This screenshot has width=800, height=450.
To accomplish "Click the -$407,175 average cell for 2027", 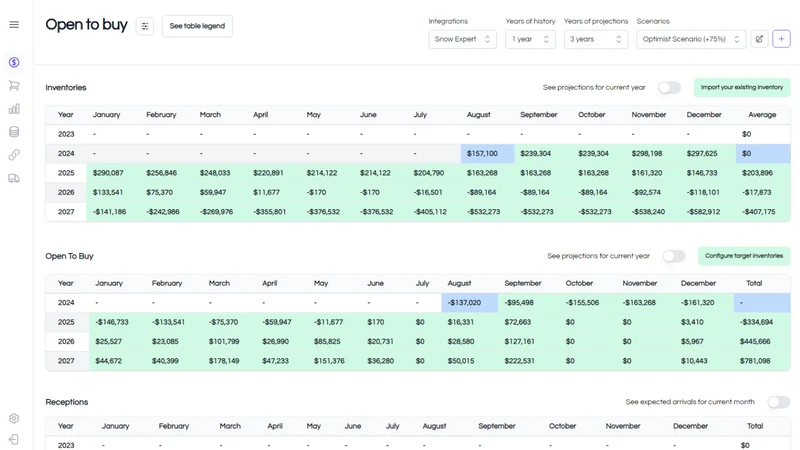I will pos(763,212).
